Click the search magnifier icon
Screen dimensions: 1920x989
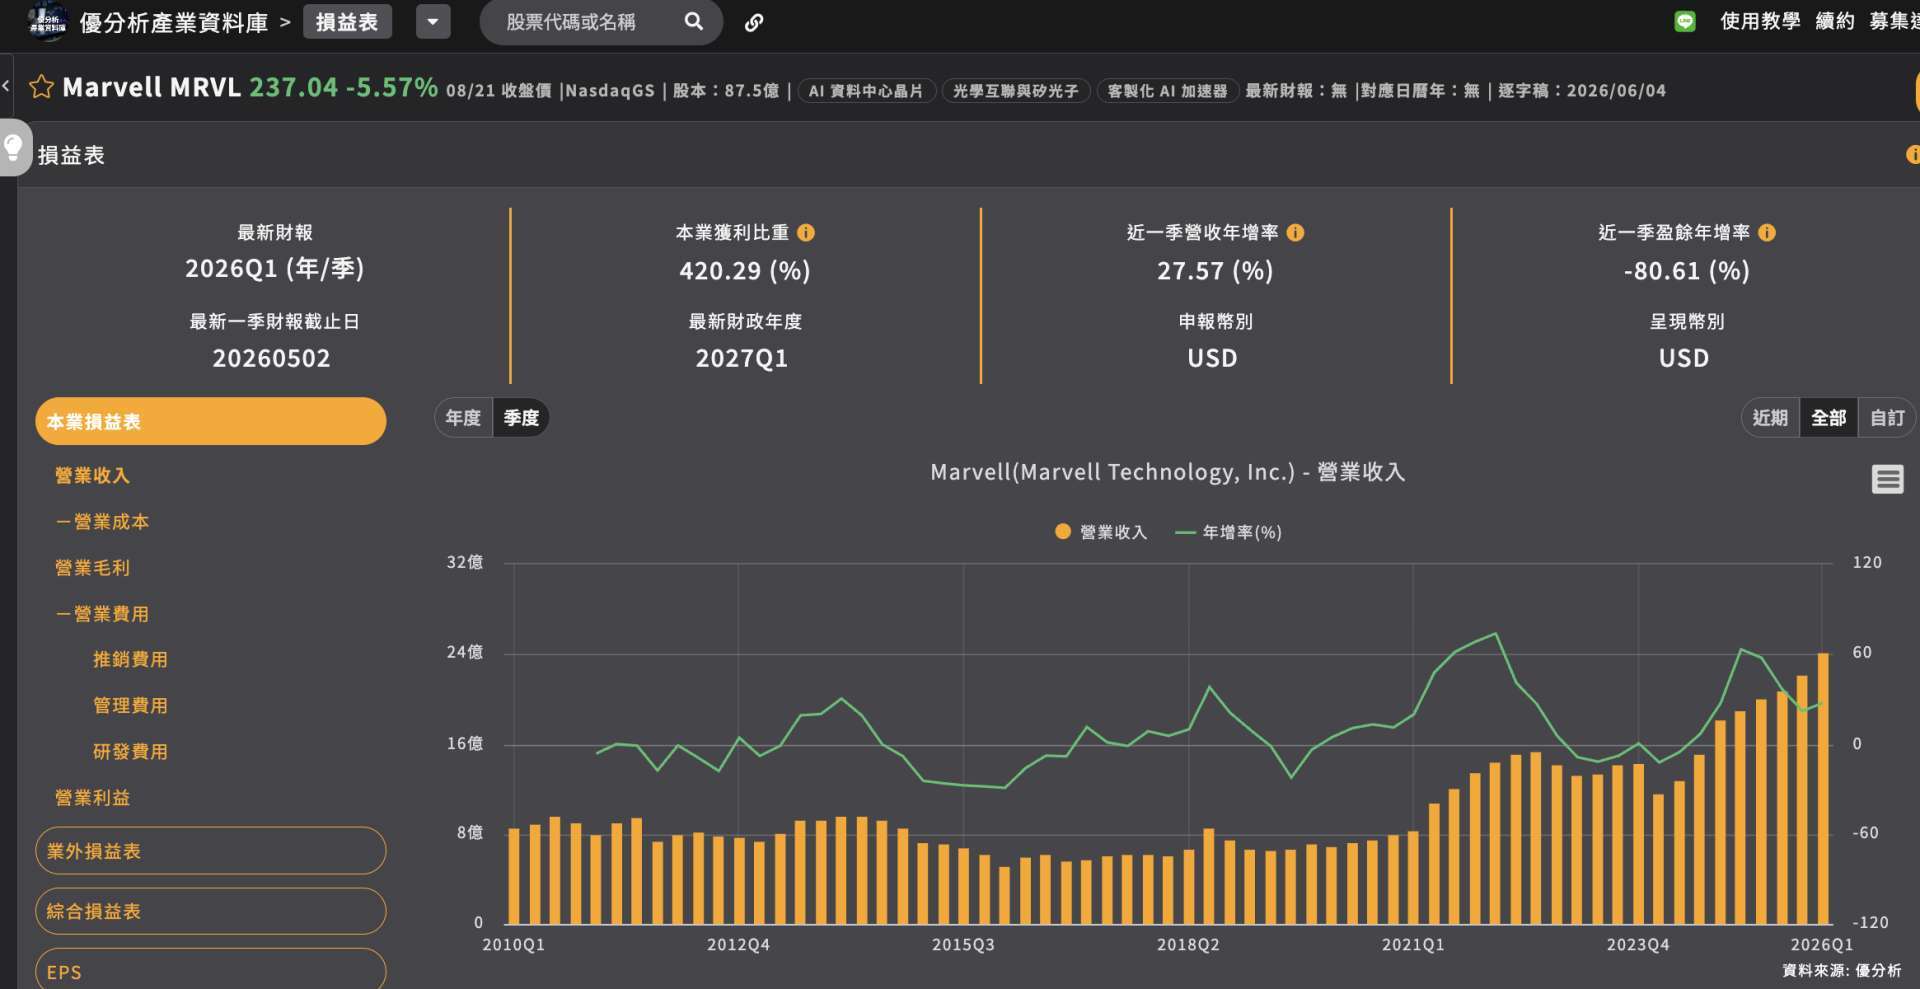coord(693,21)
